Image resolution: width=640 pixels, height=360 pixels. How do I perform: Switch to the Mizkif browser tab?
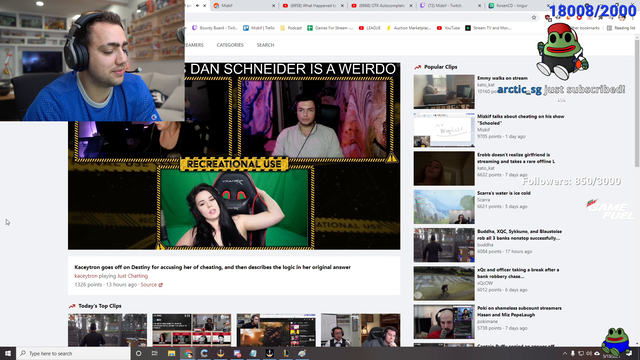click(x=244, y=6)
